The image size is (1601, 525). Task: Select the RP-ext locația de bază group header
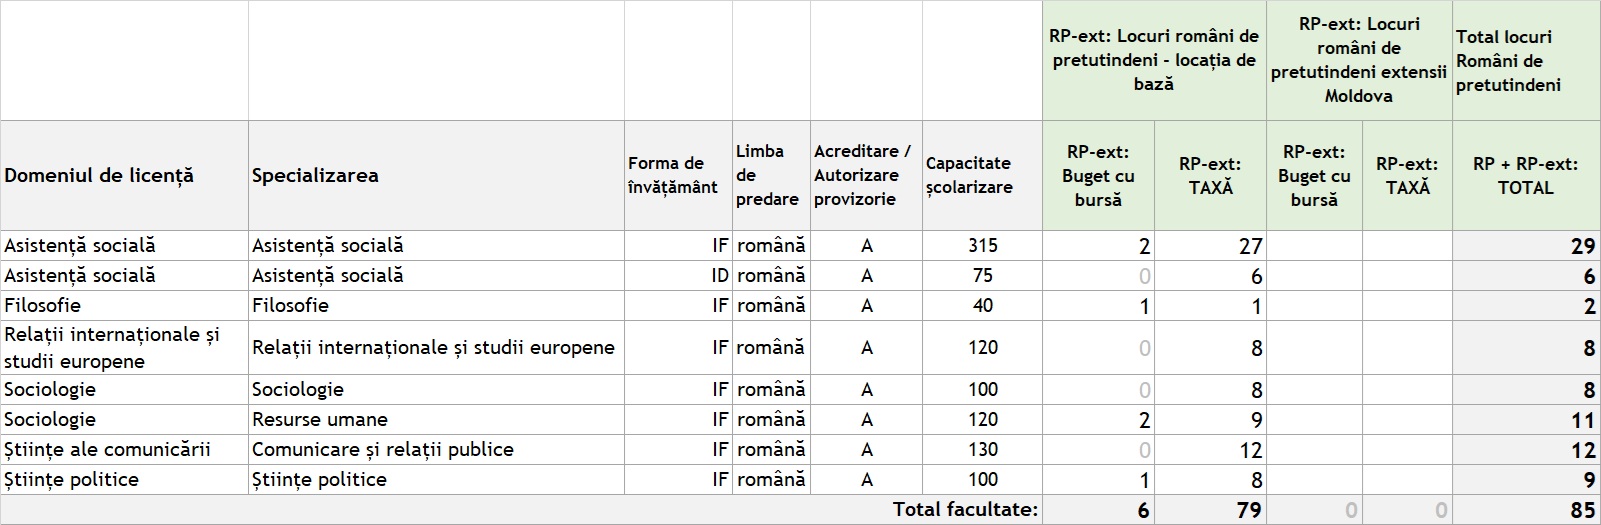1154,60
